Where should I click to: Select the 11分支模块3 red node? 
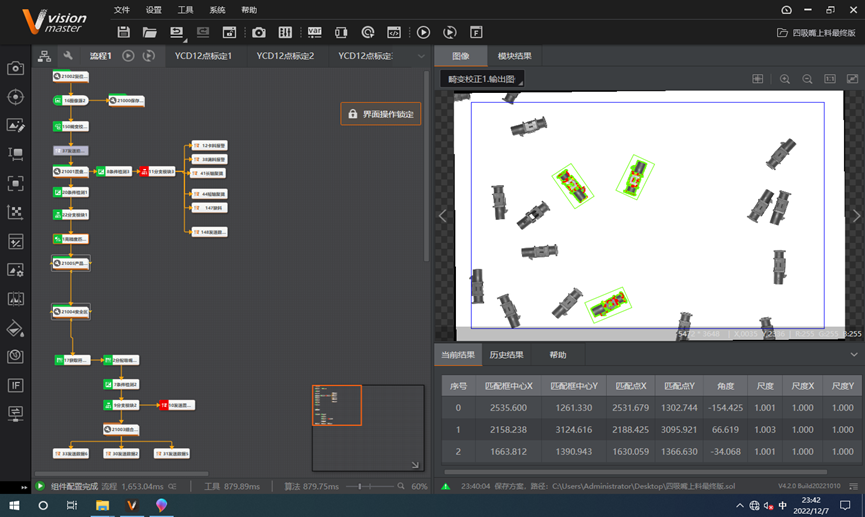pos(158,172)
